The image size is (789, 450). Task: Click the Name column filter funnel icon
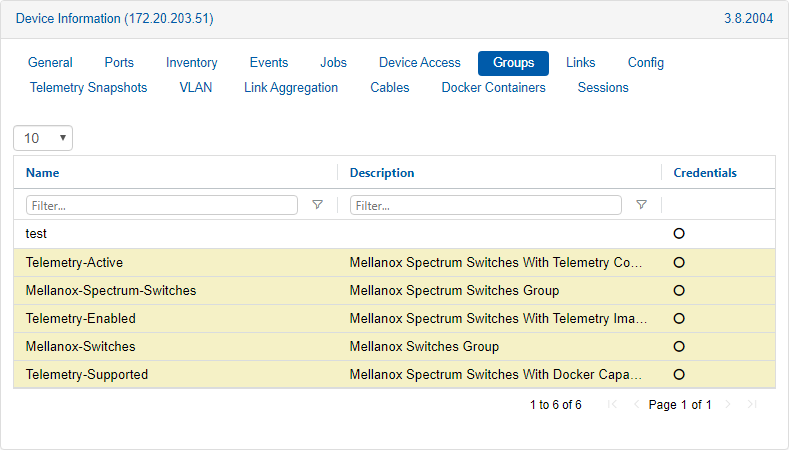coord(317,205)
